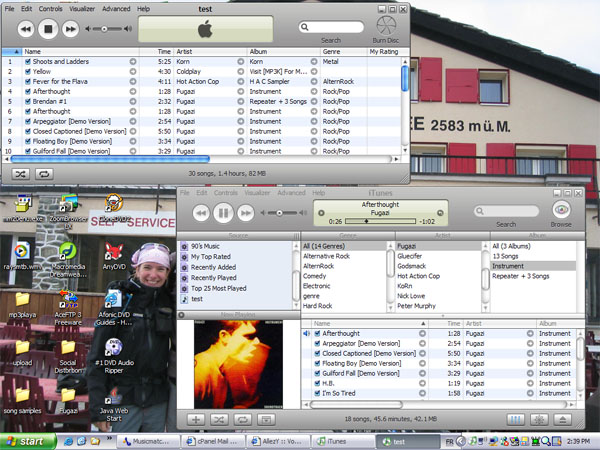Click arrow next to Shoots and Ladders
Image resolution: width=600 pixels, height=450 pixels.
pos(133,62)
